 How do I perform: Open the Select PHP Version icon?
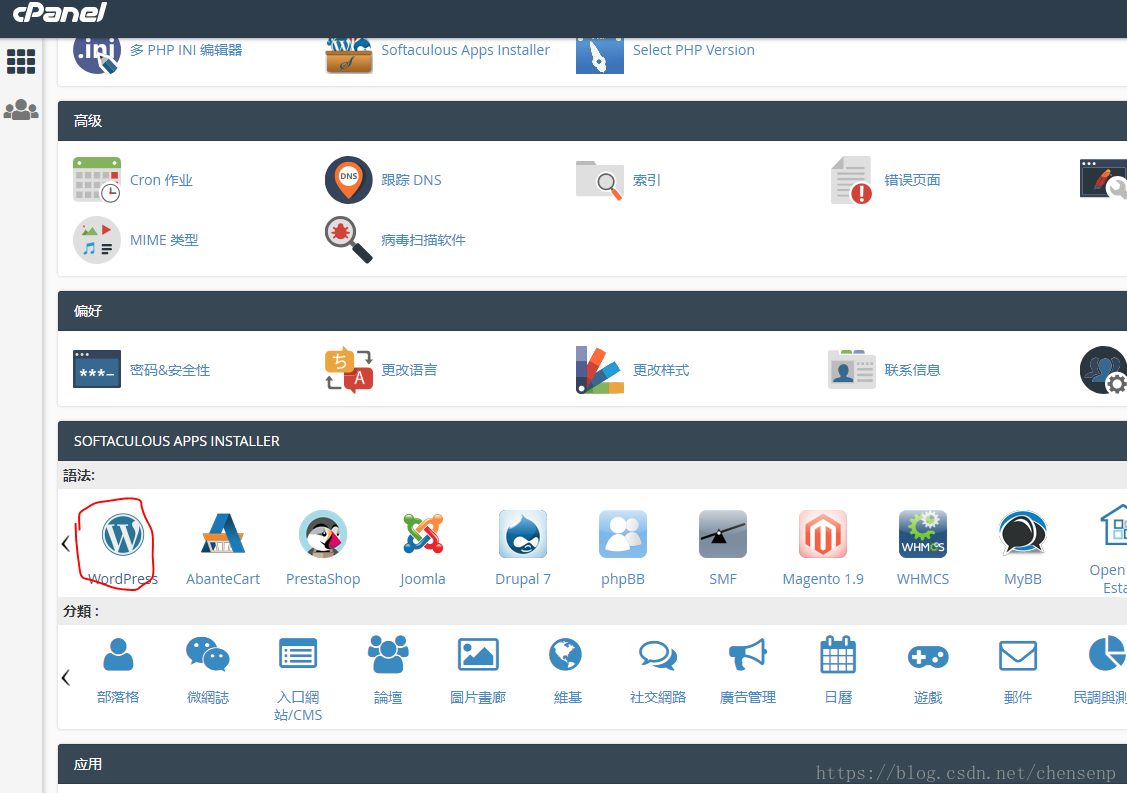599,55
